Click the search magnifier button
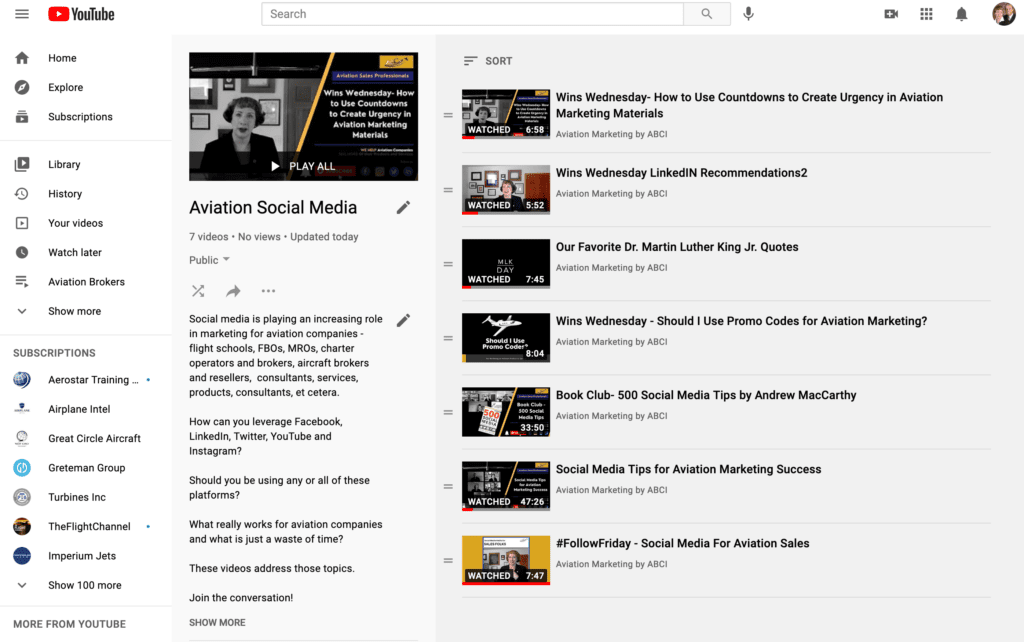This screenshot has height=642, width=1024. click(x=707, y=14)
